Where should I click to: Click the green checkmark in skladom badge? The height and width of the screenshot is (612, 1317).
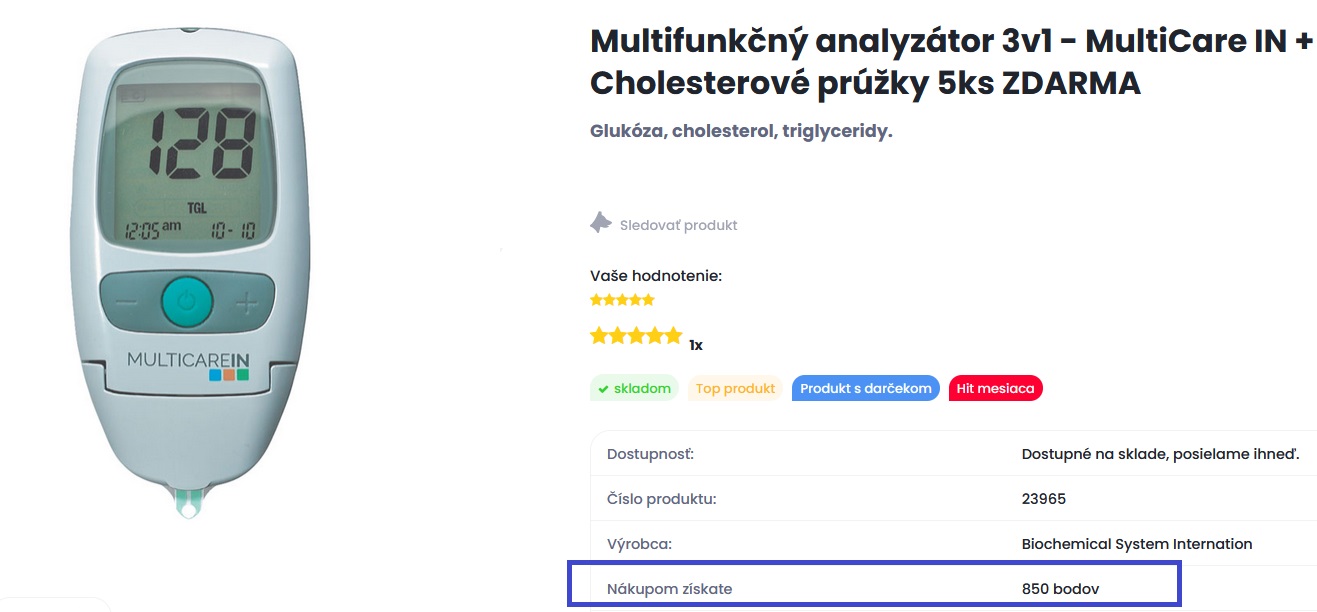coord(603,389)
